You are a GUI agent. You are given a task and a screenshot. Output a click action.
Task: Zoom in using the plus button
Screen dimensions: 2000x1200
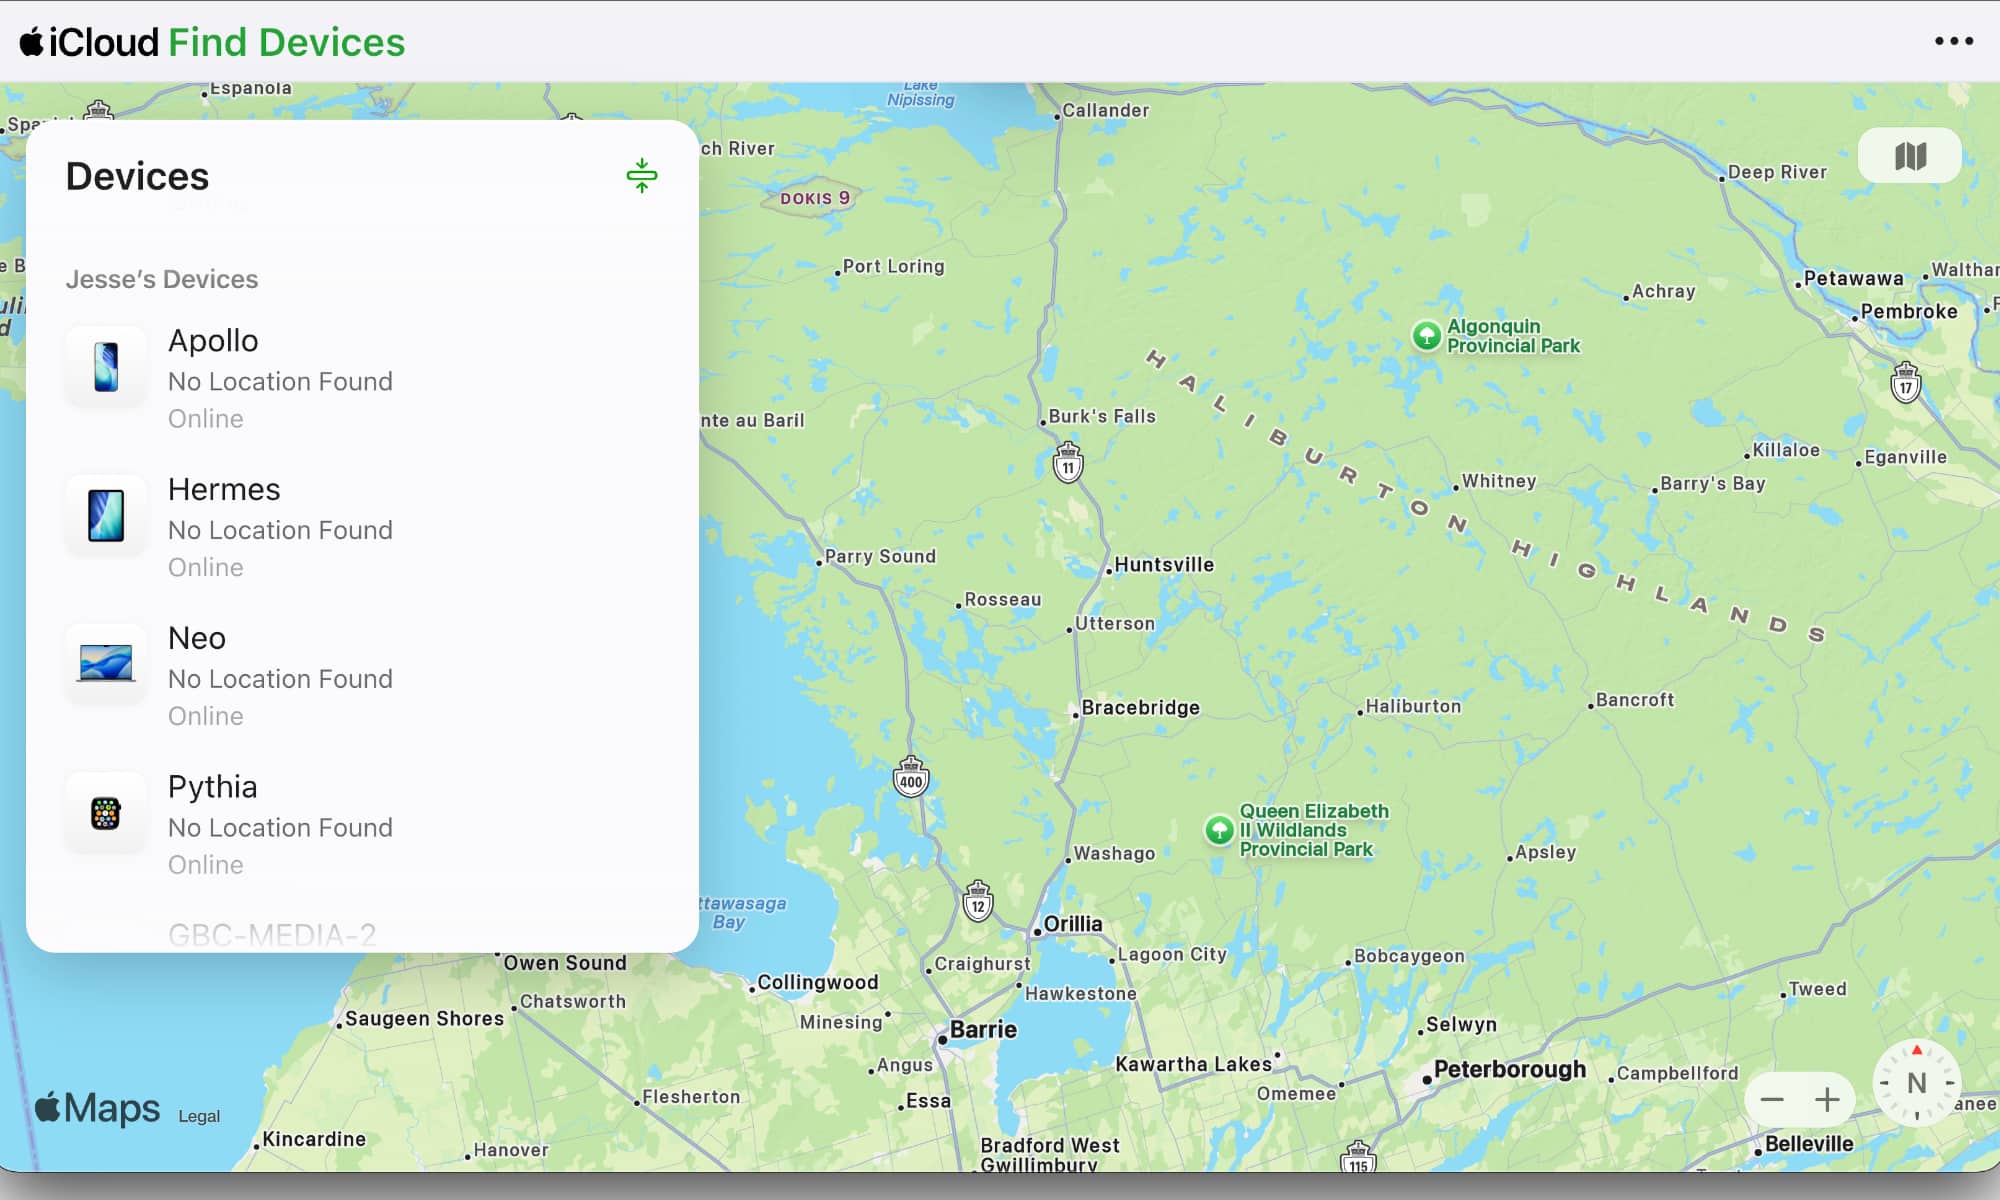pyautogui.click(x=1827, y=1100)
